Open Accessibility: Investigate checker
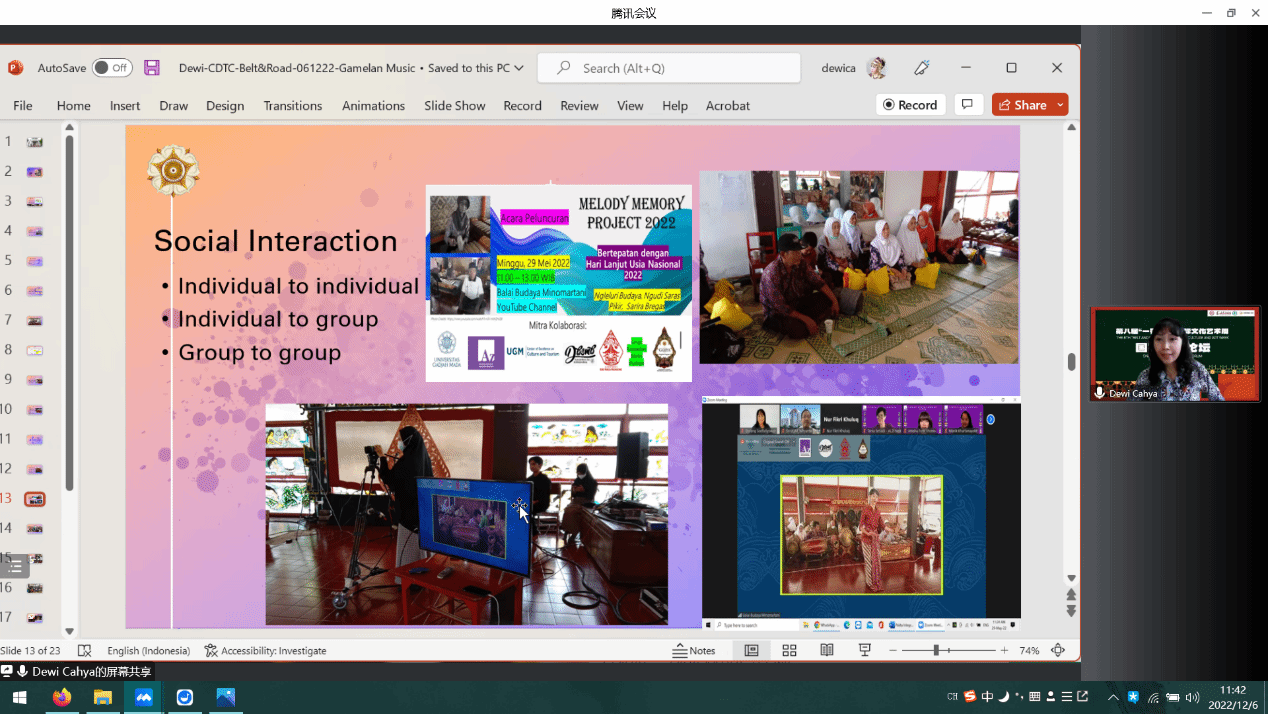The image size is (1268, 714). (266, 650)
